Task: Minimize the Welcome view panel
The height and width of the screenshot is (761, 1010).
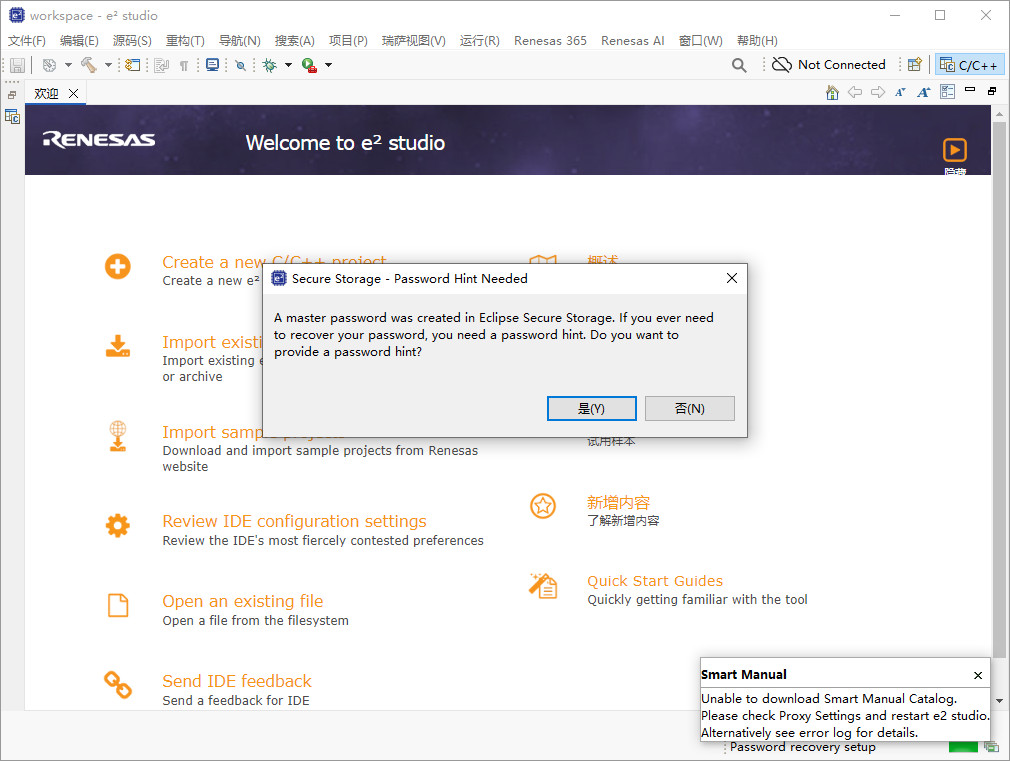Action: [x=970, y=90]
